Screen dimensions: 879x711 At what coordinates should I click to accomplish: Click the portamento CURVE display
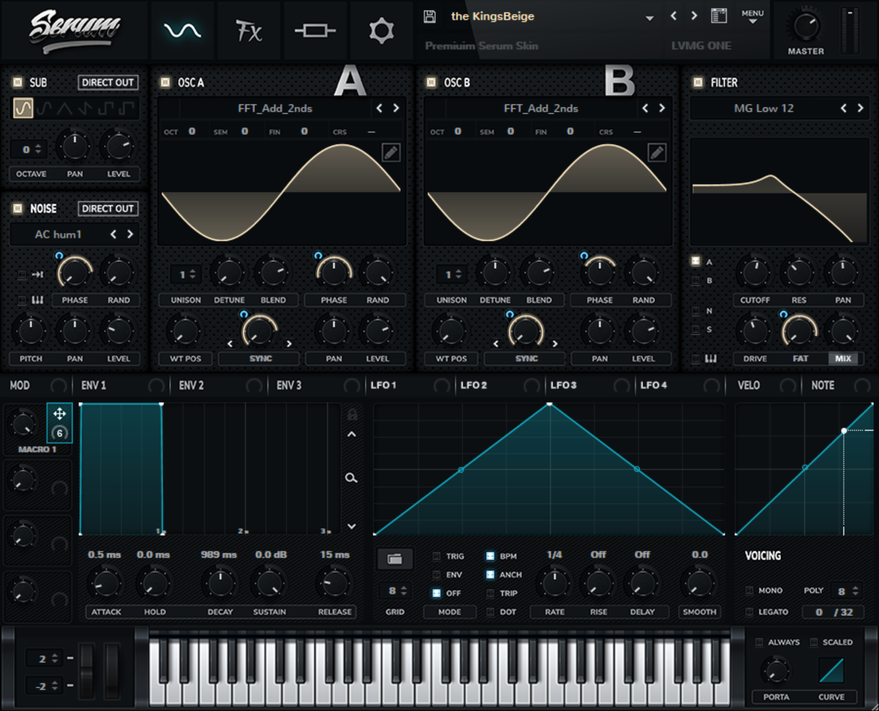831,670
